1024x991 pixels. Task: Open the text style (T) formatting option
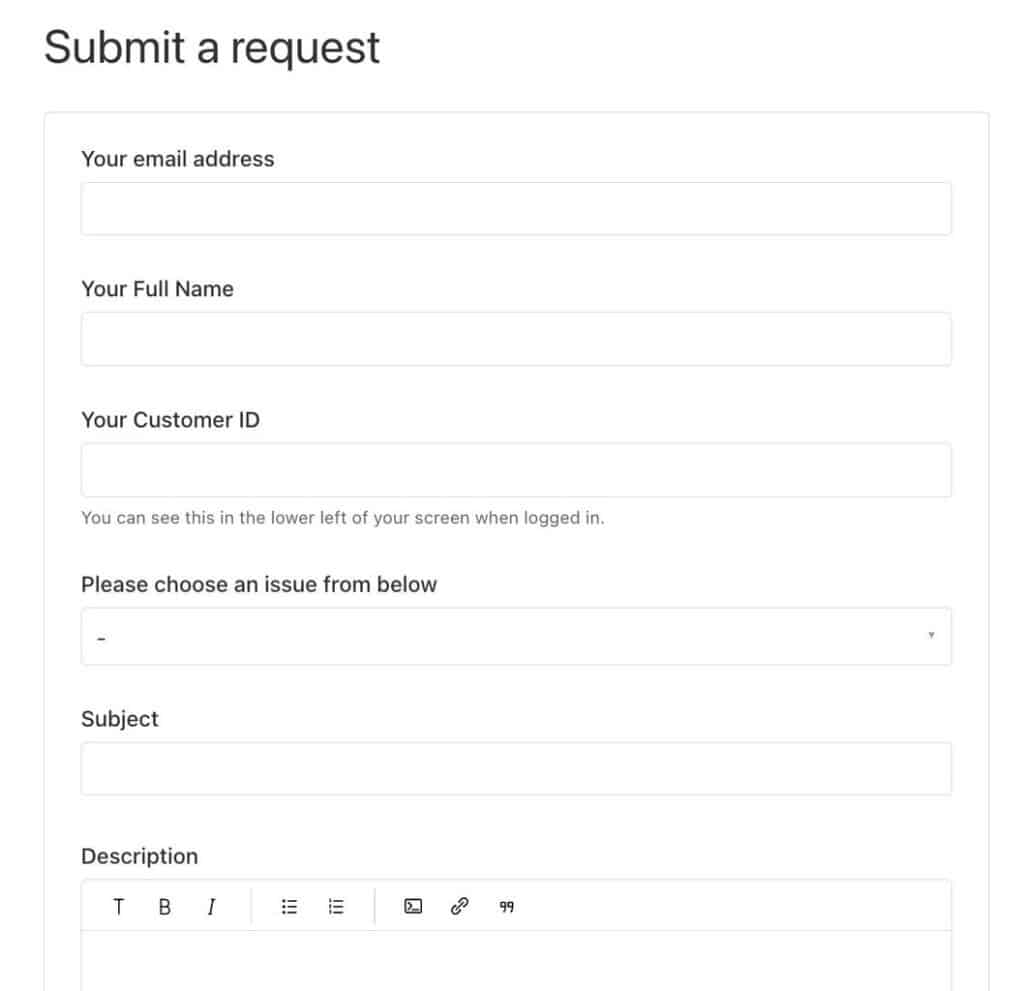click(x=118, y=907)
